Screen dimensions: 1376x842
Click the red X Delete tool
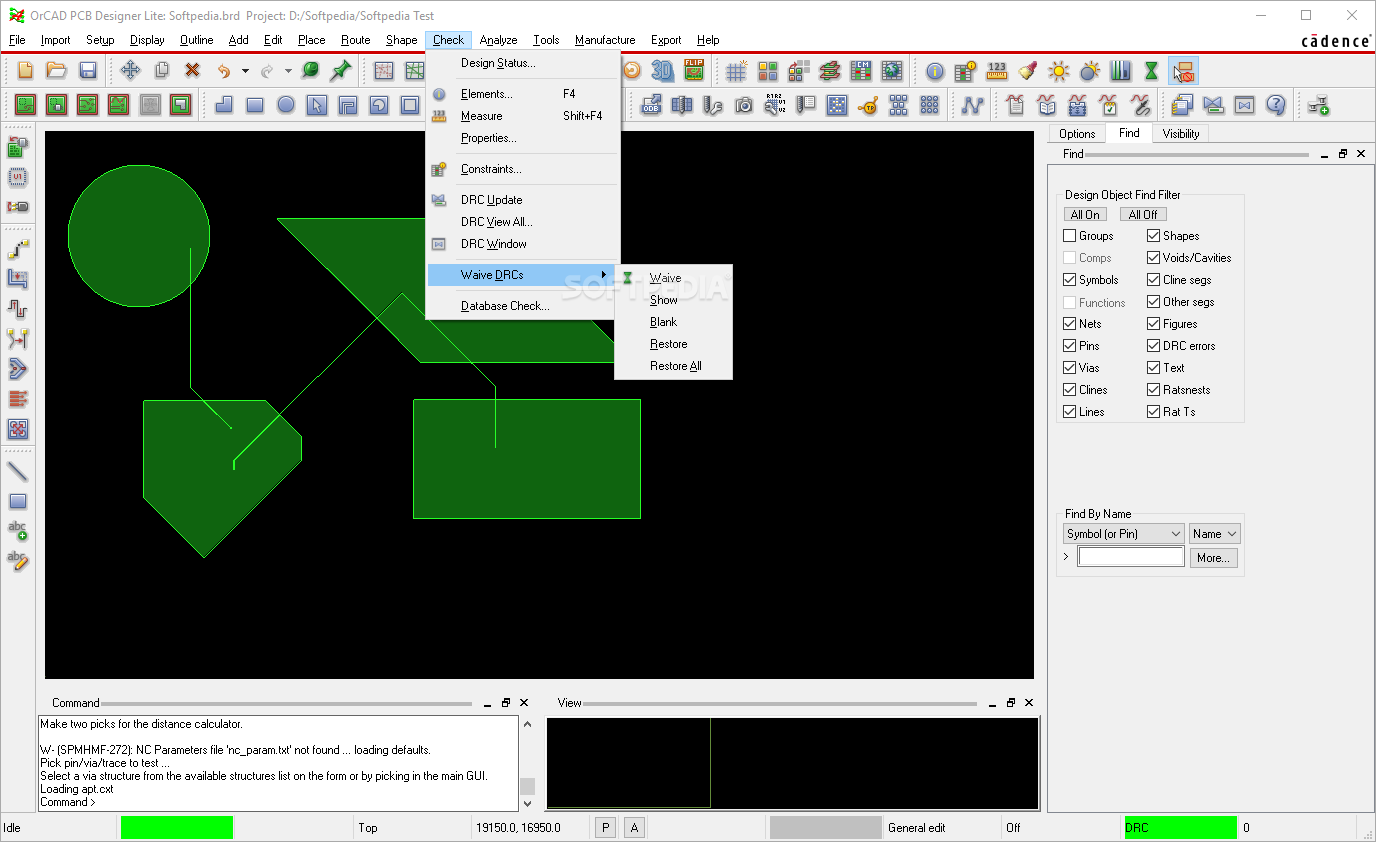point(192,70)
